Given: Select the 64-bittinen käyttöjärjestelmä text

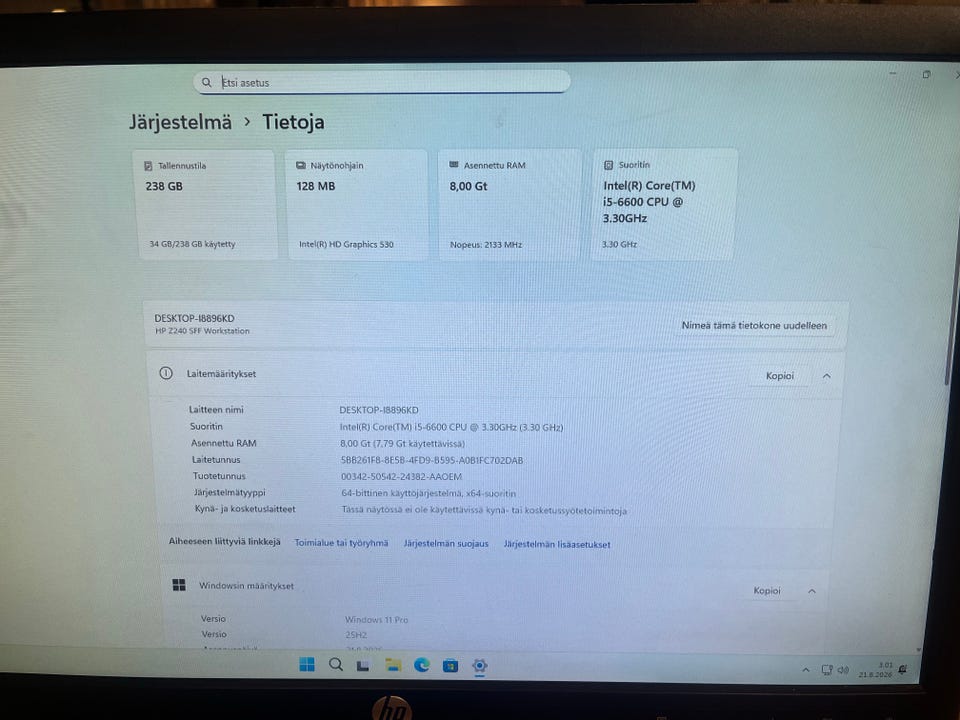Looking at the screenshot, I should tap(429, 493).
